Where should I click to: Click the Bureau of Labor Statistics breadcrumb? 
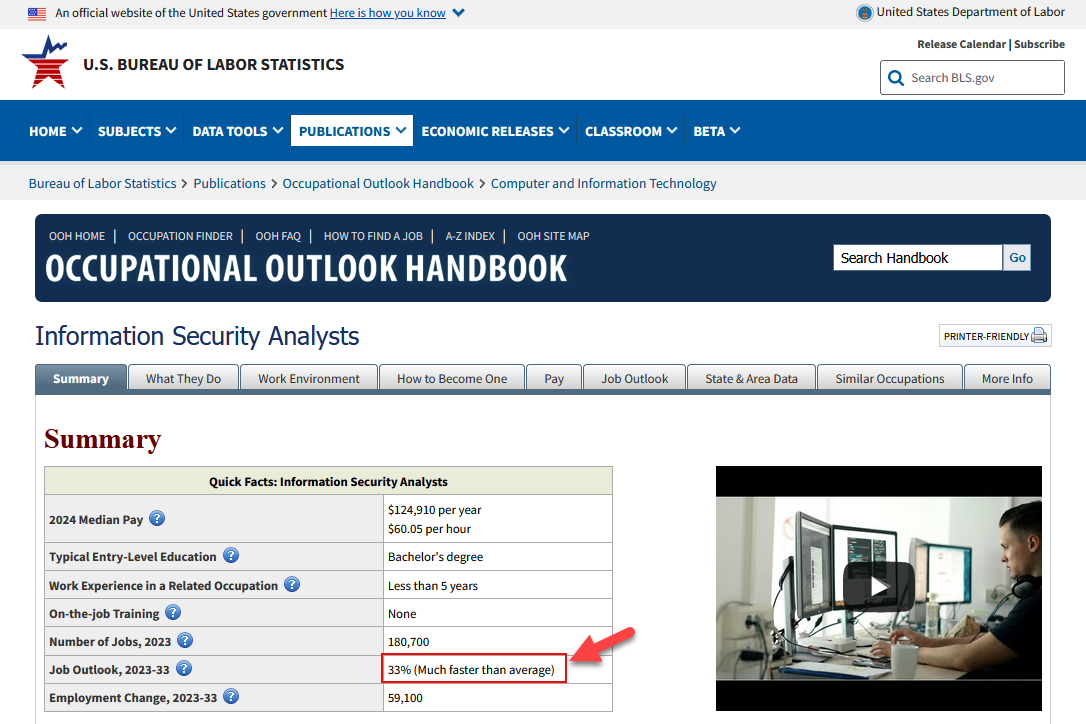103,184
